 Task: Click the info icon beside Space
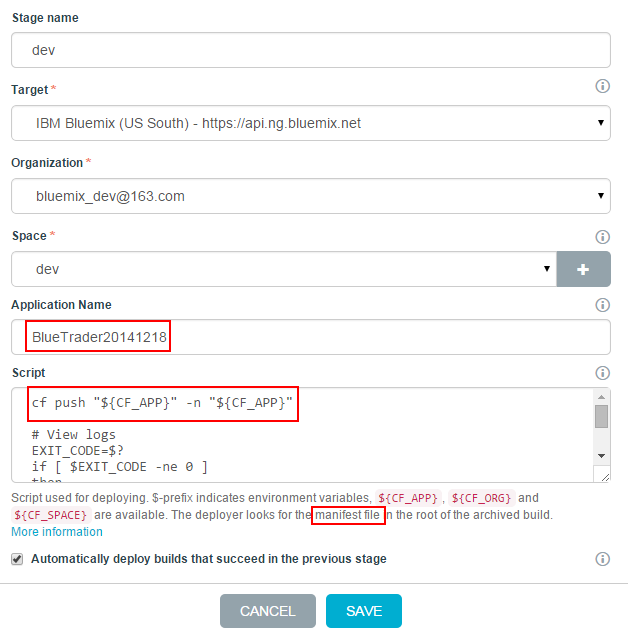point(602,237)
